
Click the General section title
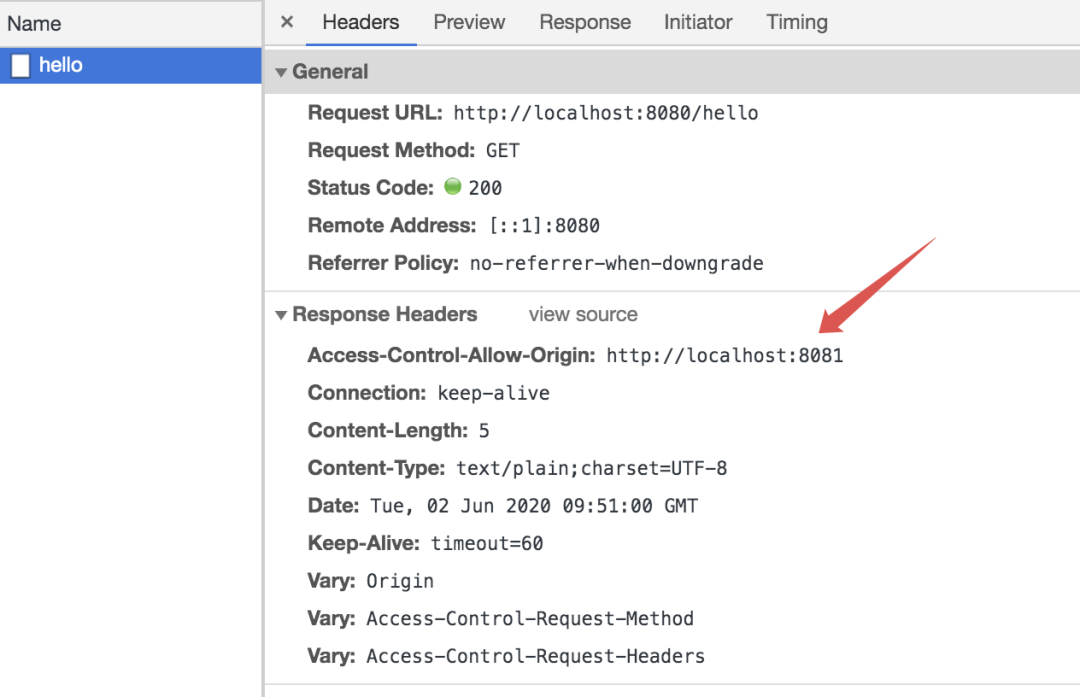[x=330, y=72]
